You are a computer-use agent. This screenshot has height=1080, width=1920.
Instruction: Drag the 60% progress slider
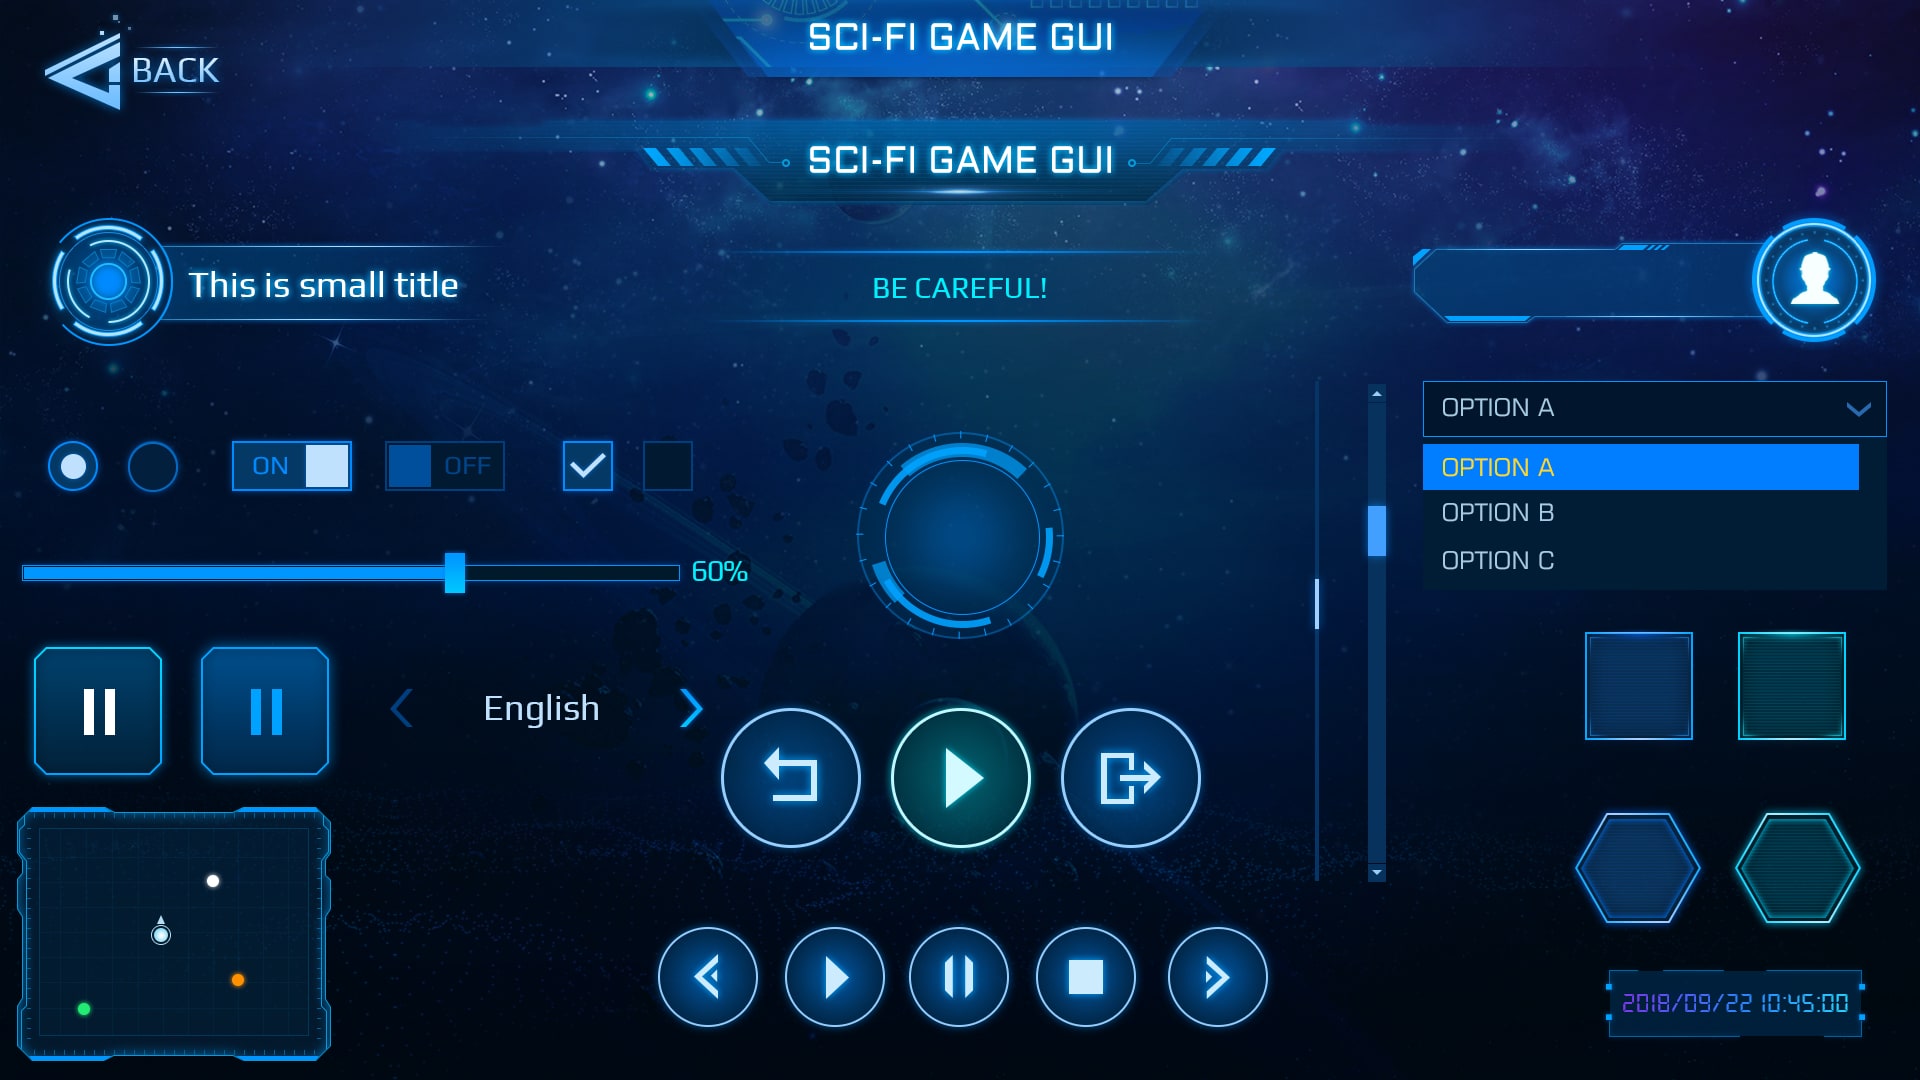[x=456, y=570]
